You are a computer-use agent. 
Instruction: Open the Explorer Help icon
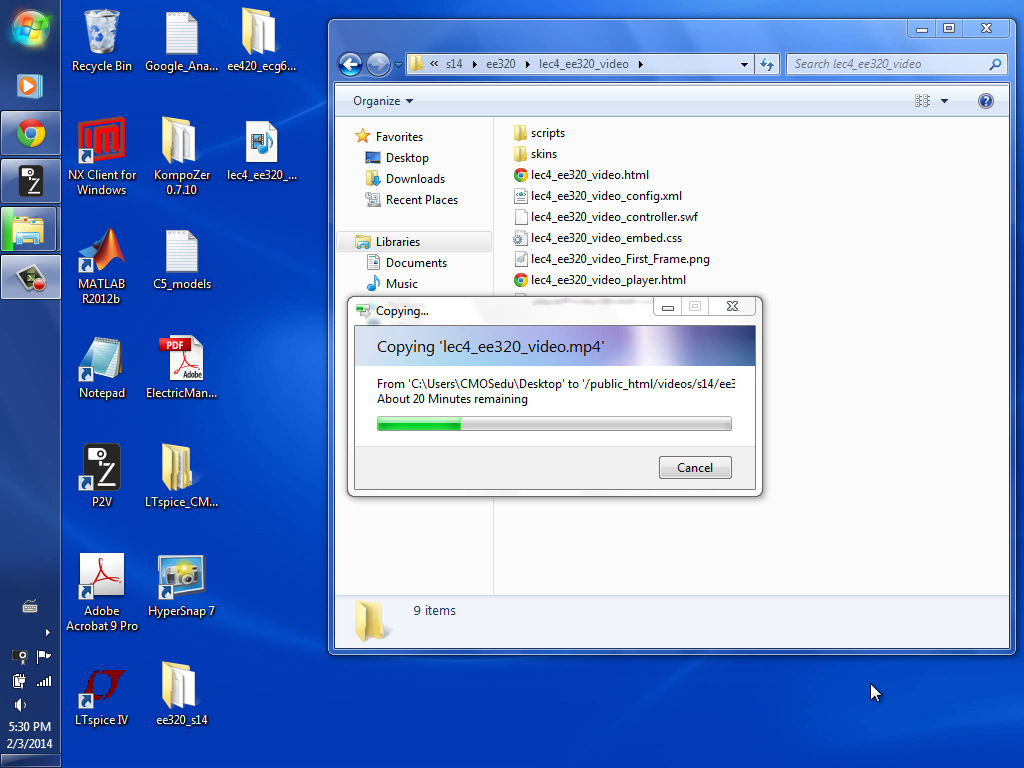[985, 101]
